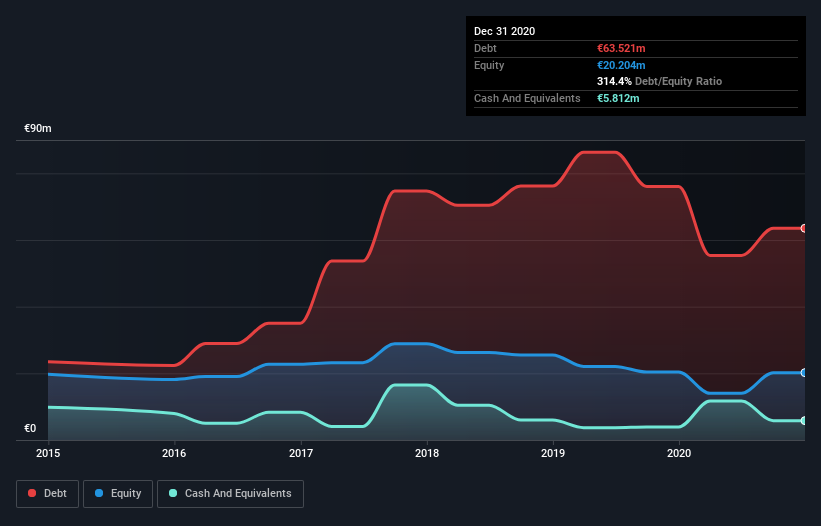
Task: Click the red Debt legend dot
Action: tap(32, 493)
